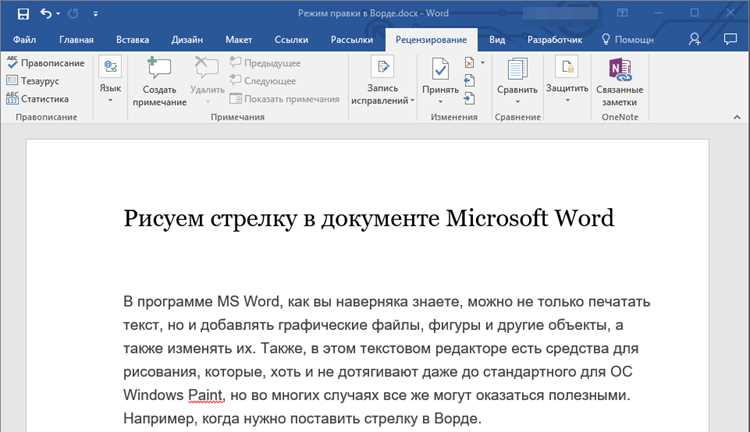The width and height of the screenshot is (750, 432).
Task: Open Quick Access Toolbar customize arrow
Action: click(96, 14)
